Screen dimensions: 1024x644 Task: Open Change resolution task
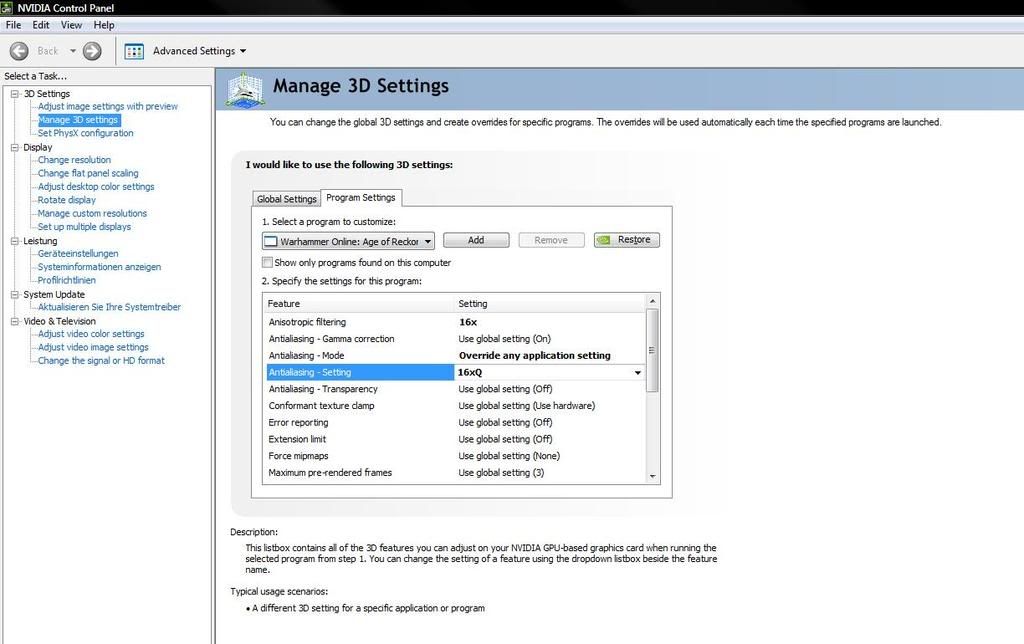pos(74,160)
